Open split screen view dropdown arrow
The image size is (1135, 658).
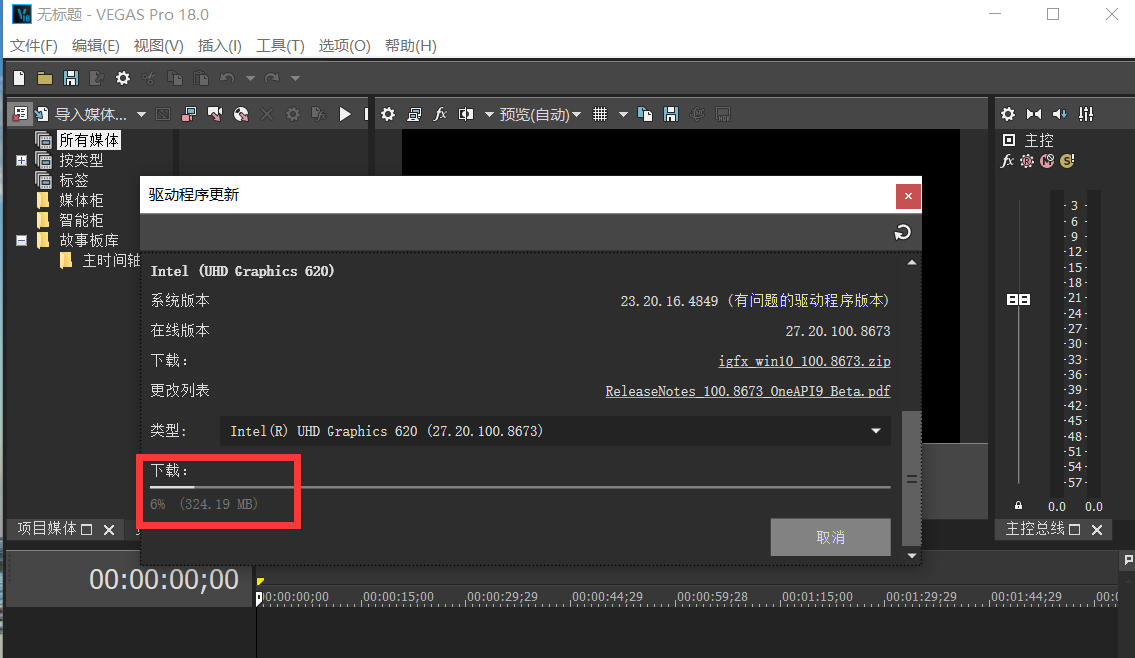[489, 114]
